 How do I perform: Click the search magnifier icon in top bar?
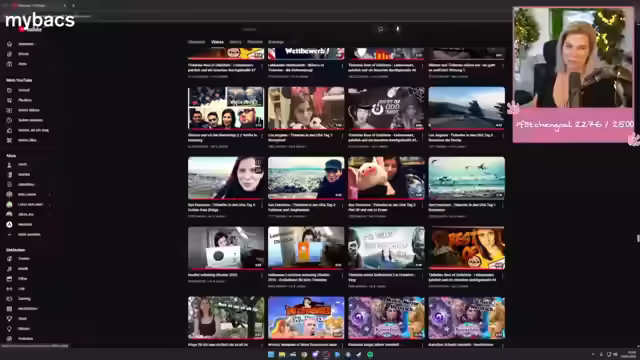tap(380, 29)
